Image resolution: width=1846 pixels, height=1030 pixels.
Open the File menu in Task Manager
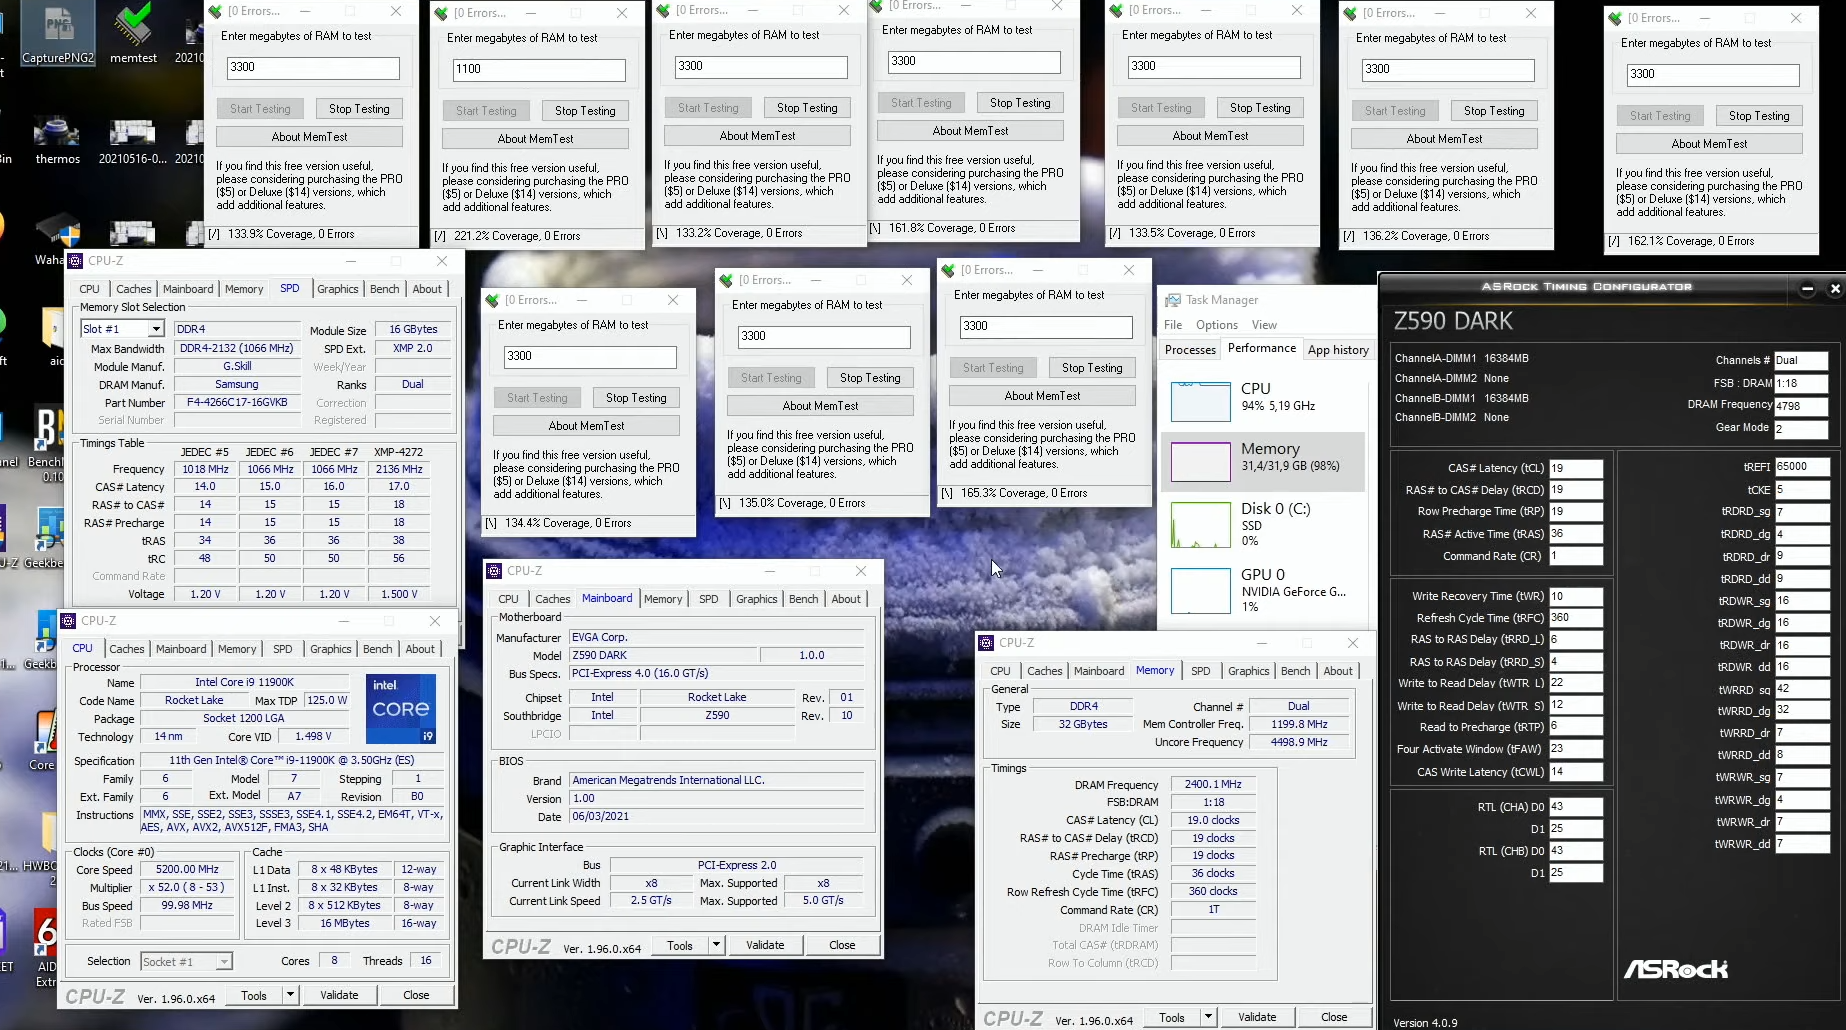(x=1173, y=325)
